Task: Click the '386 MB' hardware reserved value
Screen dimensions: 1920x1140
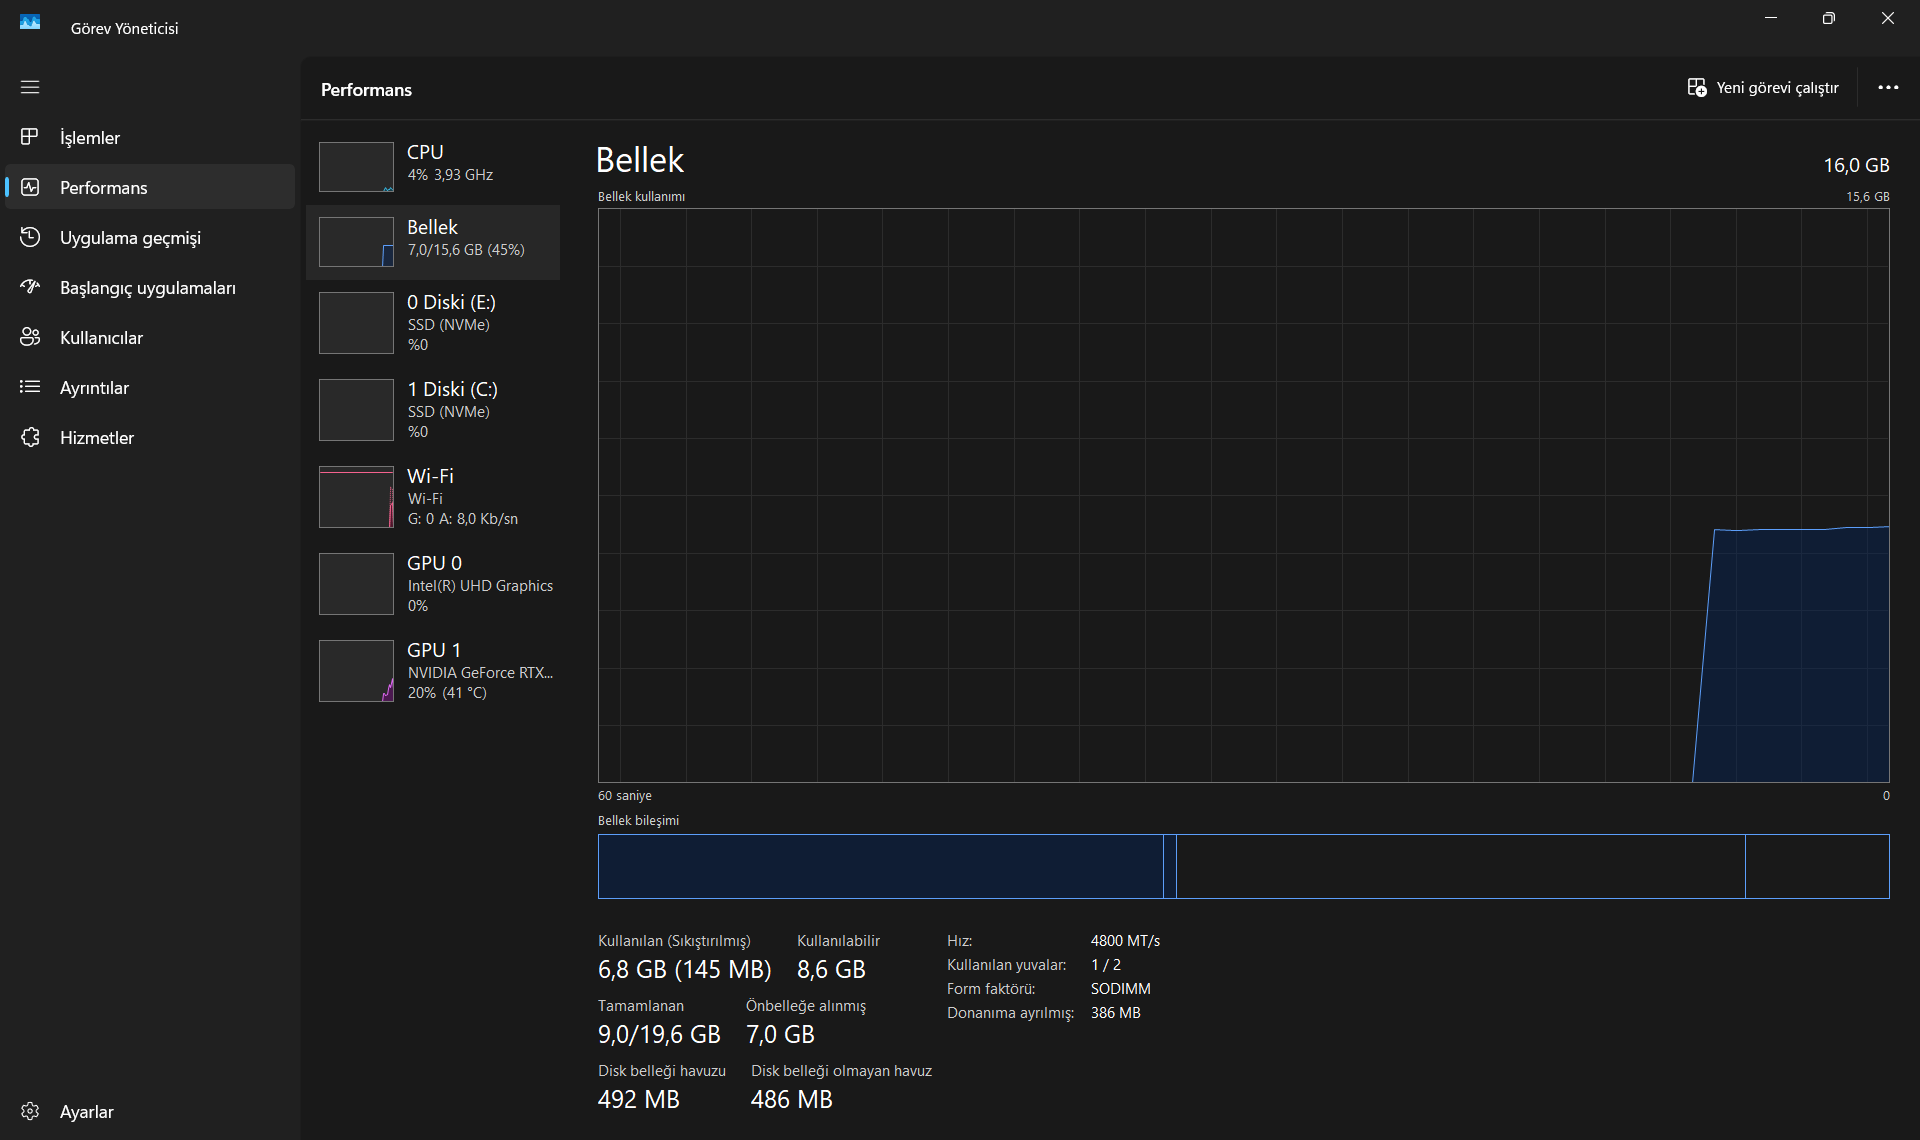Action: tap(1115, 1013)
